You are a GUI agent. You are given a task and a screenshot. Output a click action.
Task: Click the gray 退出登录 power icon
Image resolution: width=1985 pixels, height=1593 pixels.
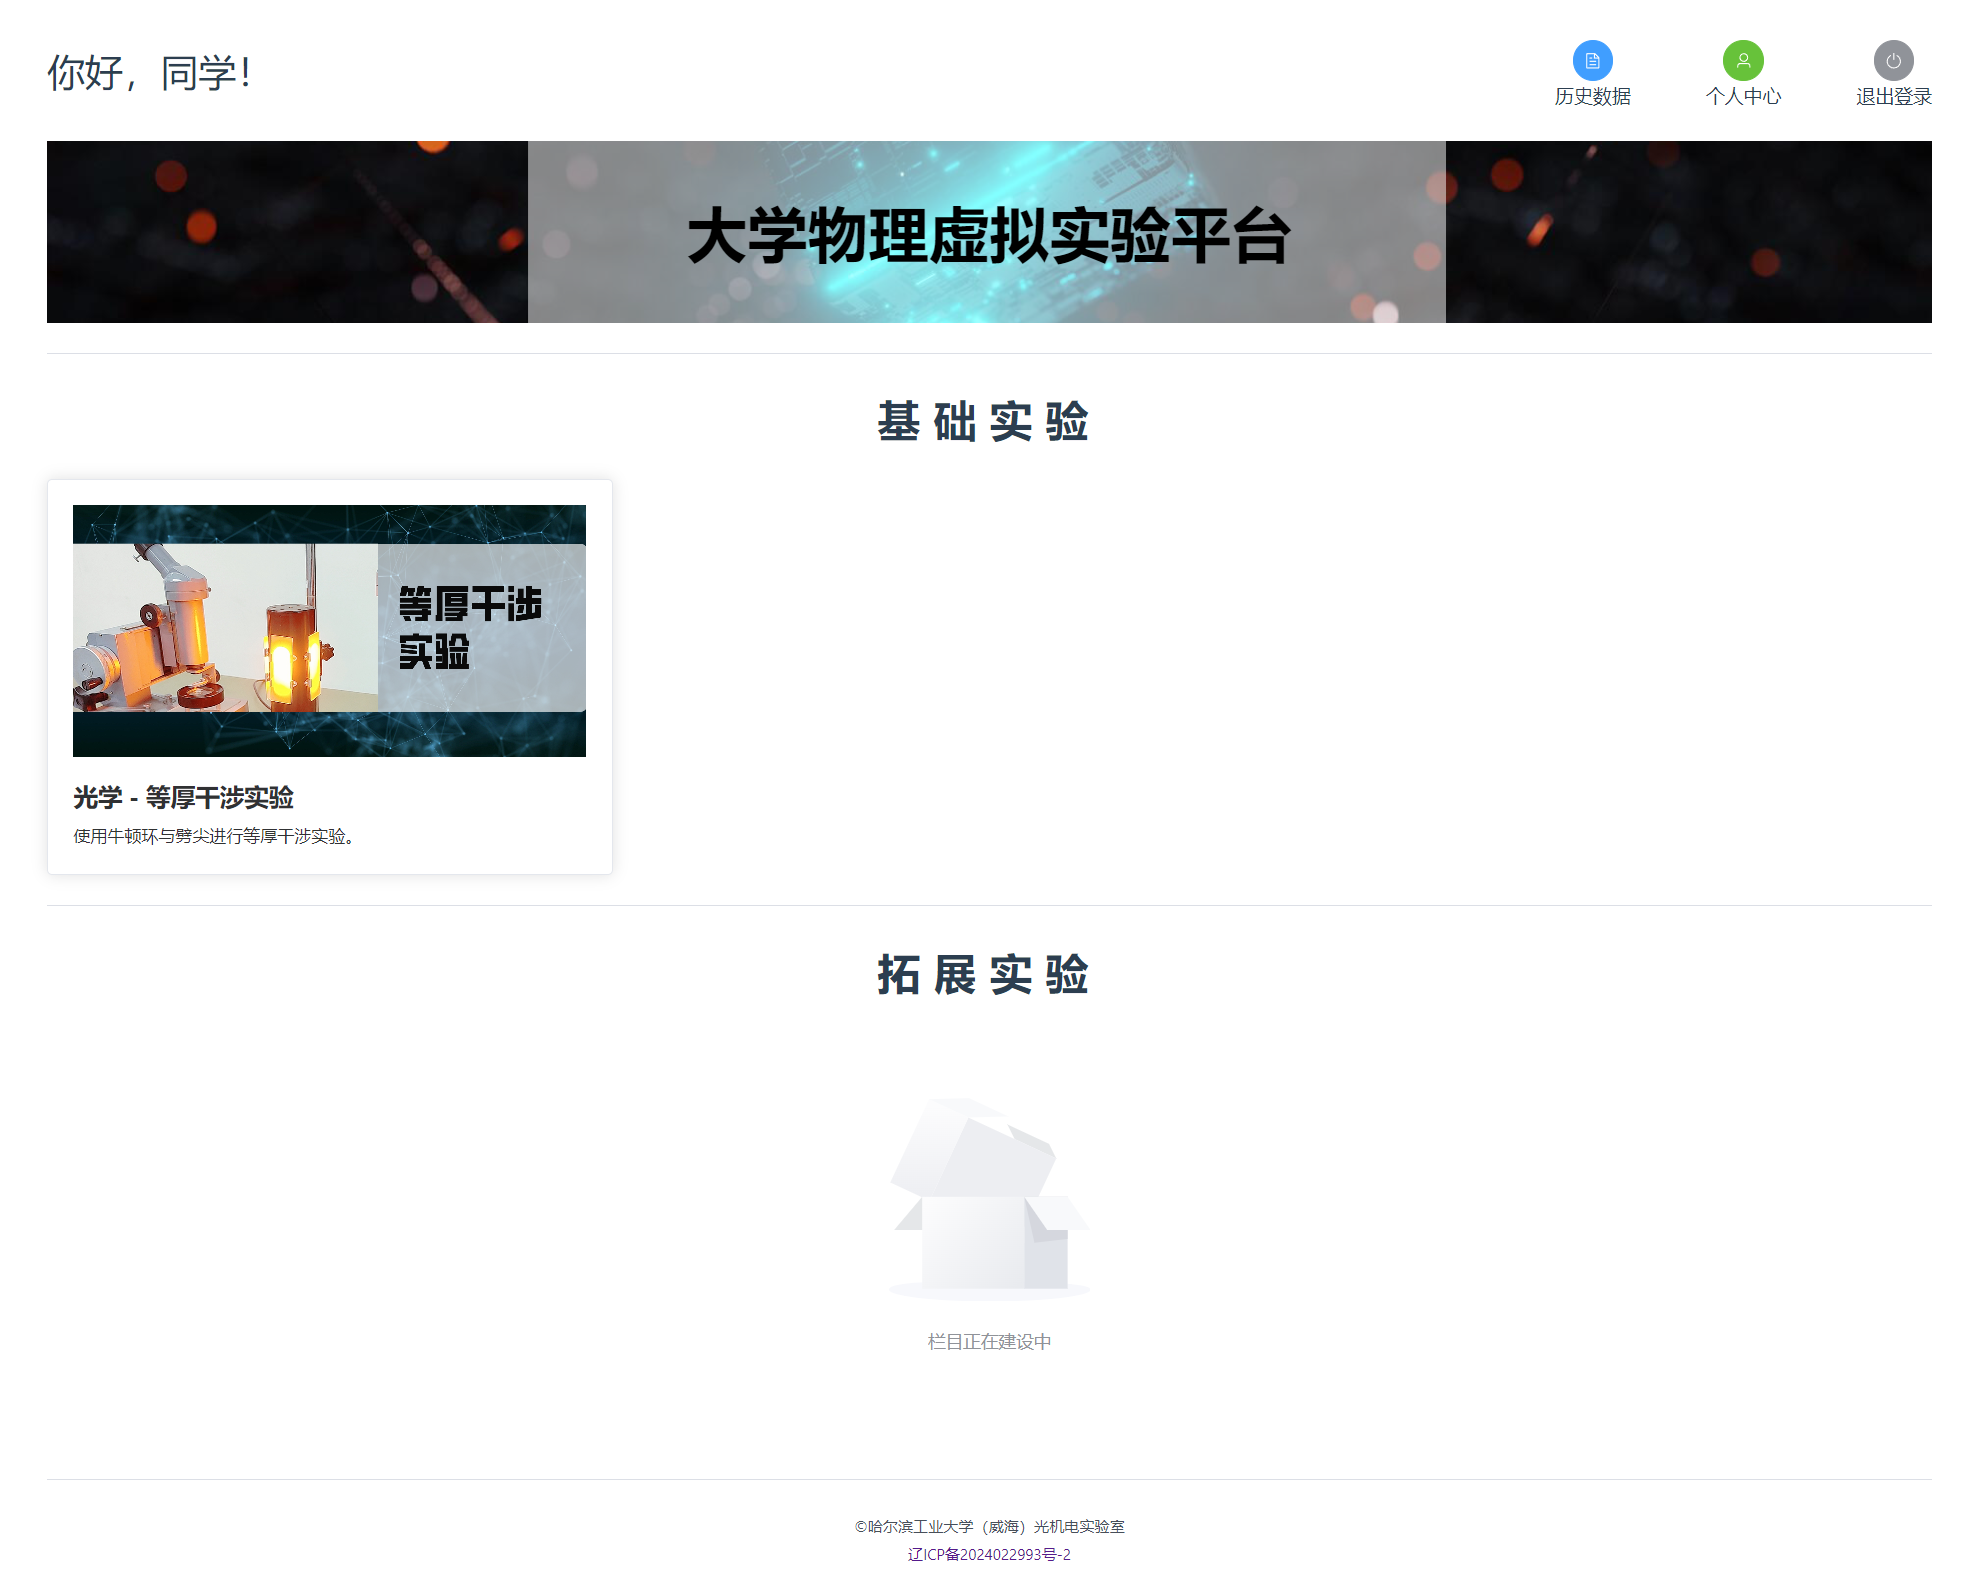coord(1893,60)
